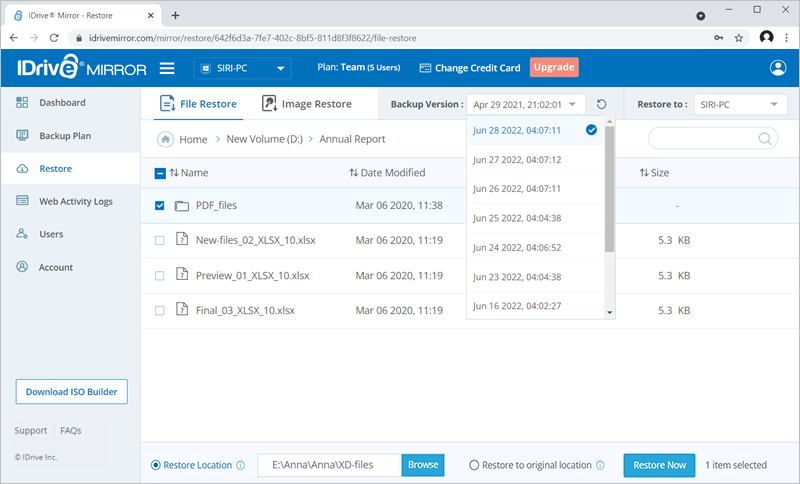Click the restore location path field

tap(330, 465)
